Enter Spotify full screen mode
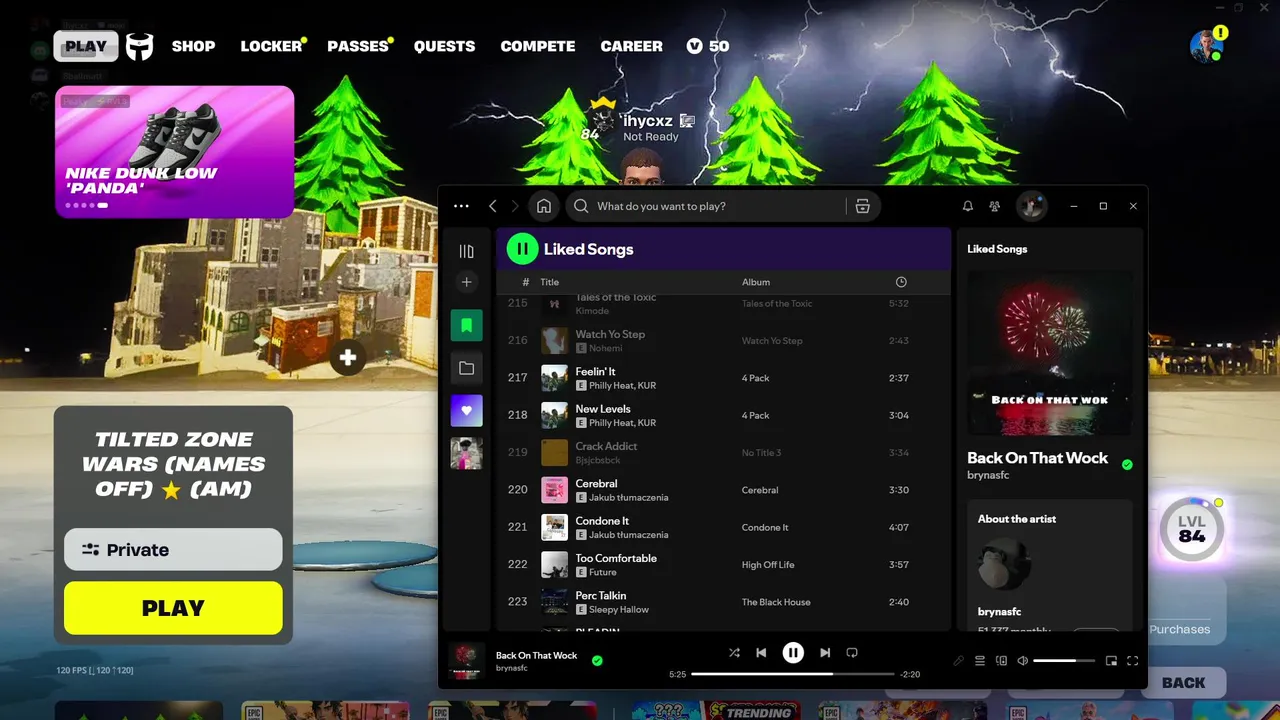 pos(1133,661)
